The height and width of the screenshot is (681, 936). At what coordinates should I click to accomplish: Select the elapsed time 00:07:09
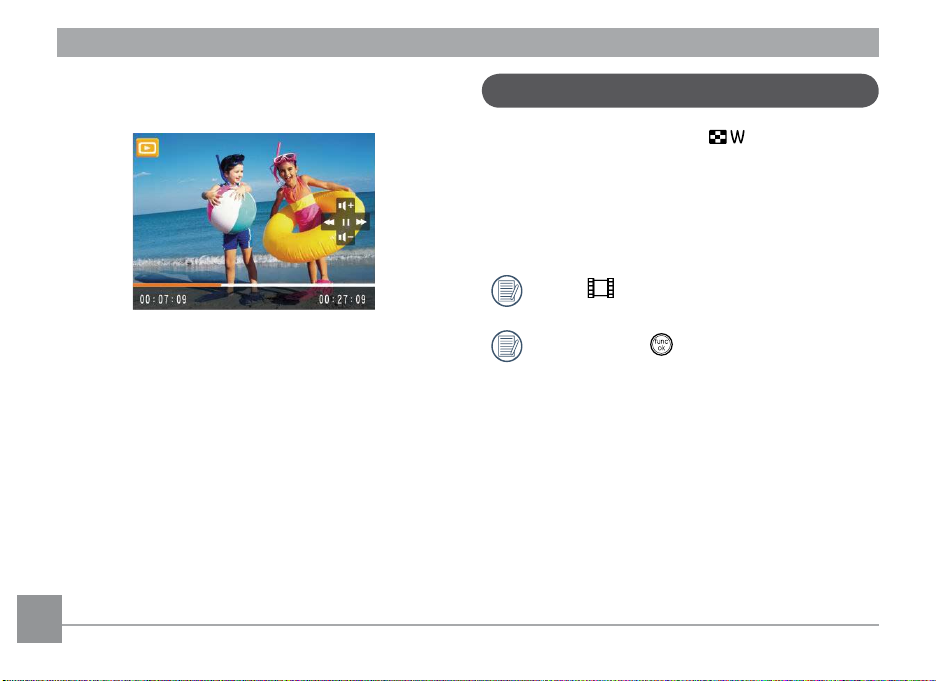point(163,299)
